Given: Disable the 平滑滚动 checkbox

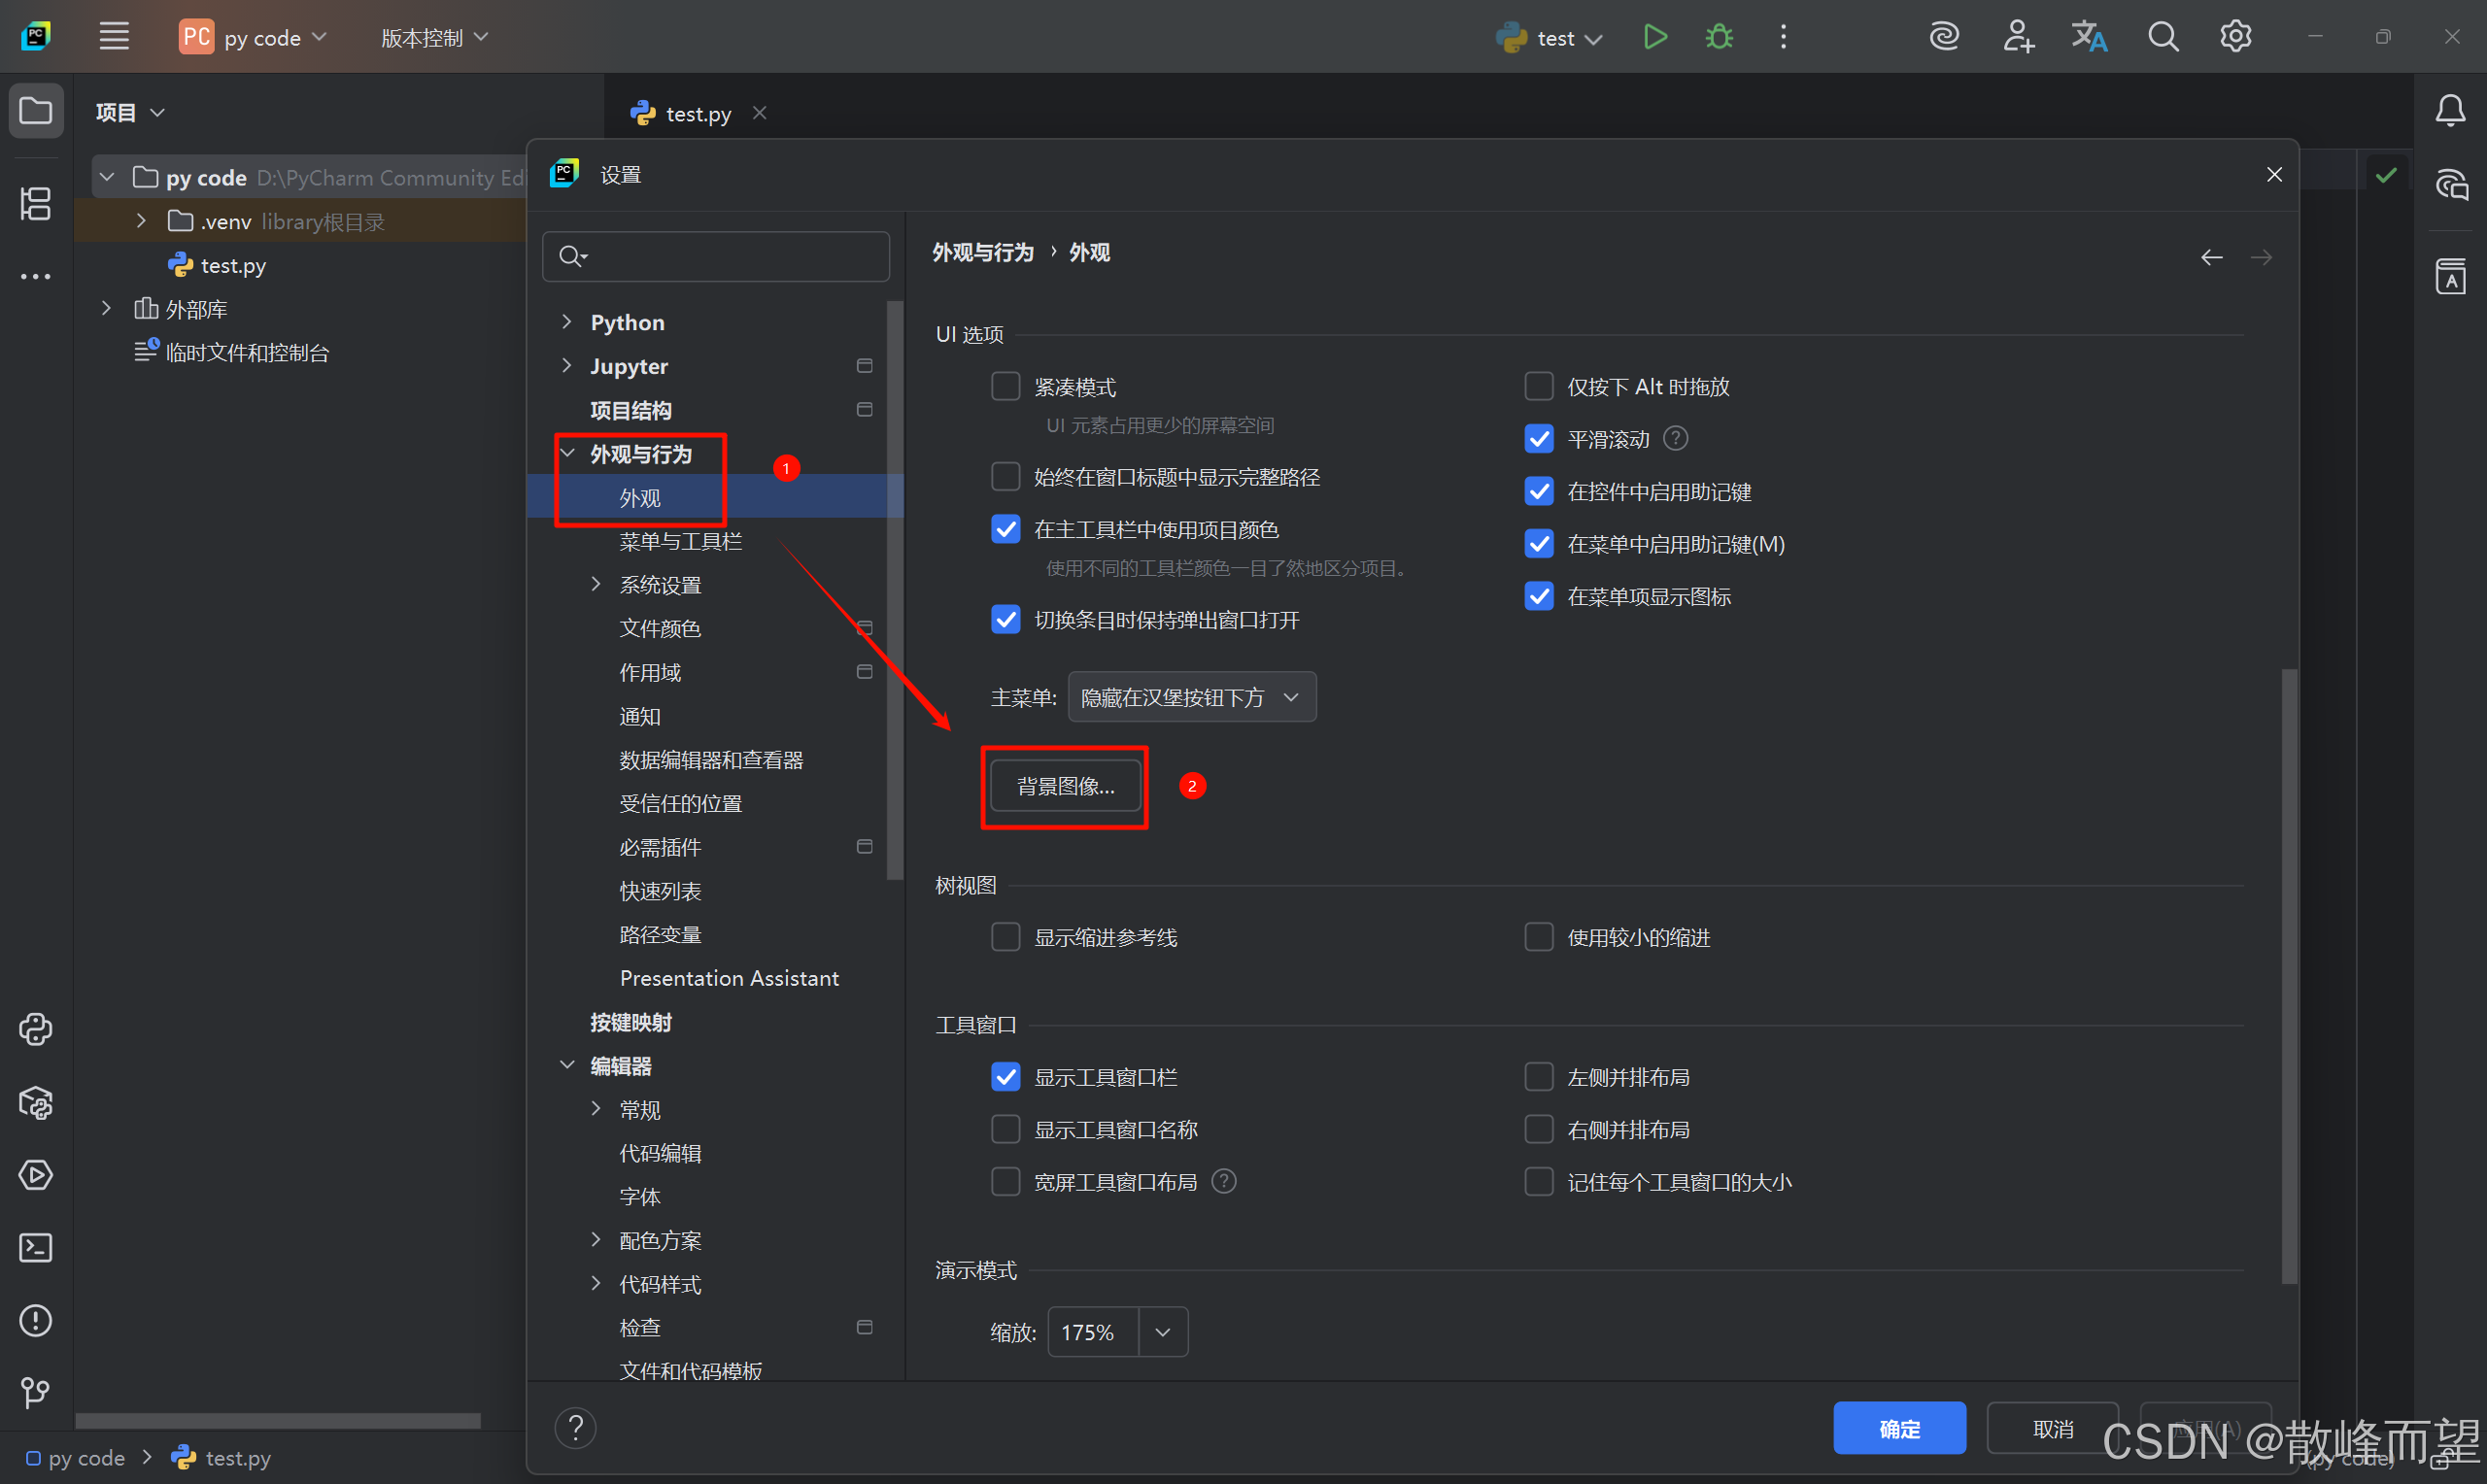Looking at the screenshot, I should click(x=1539, y=438).
